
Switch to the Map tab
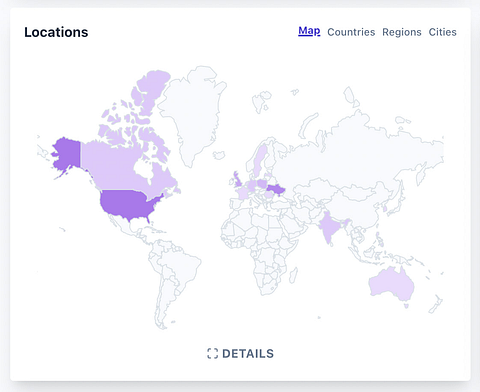click(309, 31)
